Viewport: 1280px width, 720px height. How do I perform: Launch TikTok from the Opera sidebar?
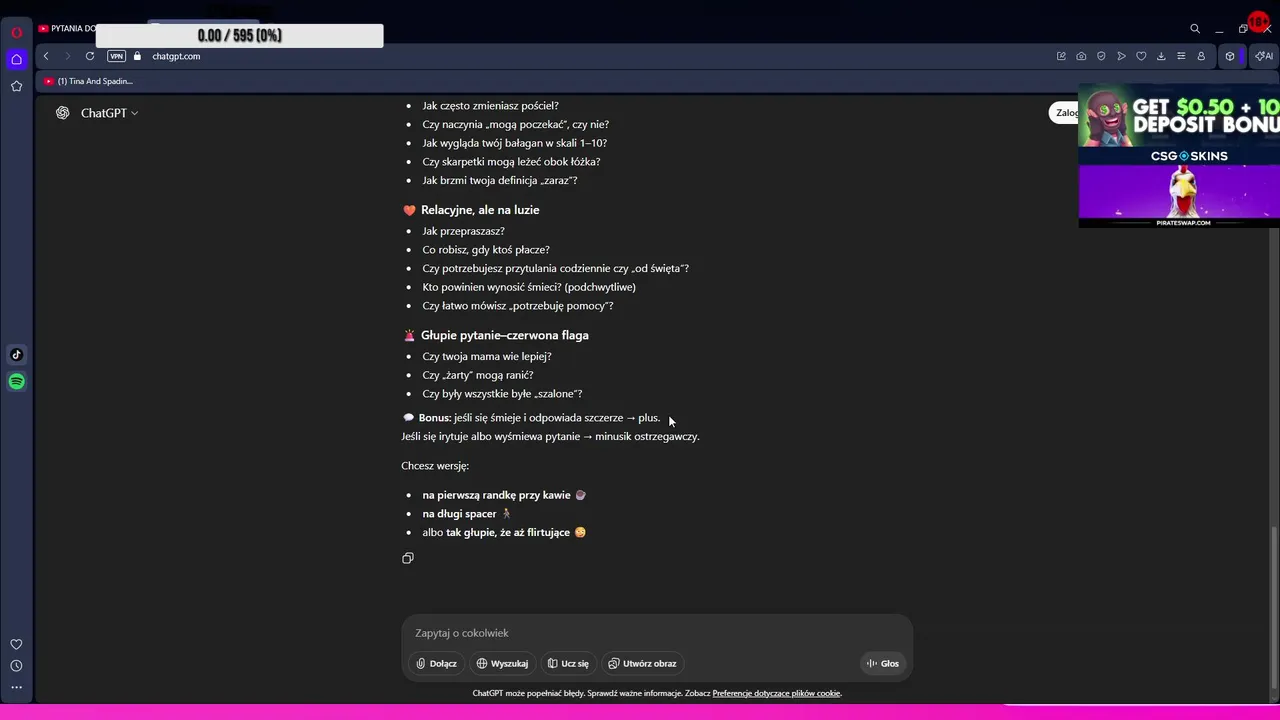tap(16, 354)
